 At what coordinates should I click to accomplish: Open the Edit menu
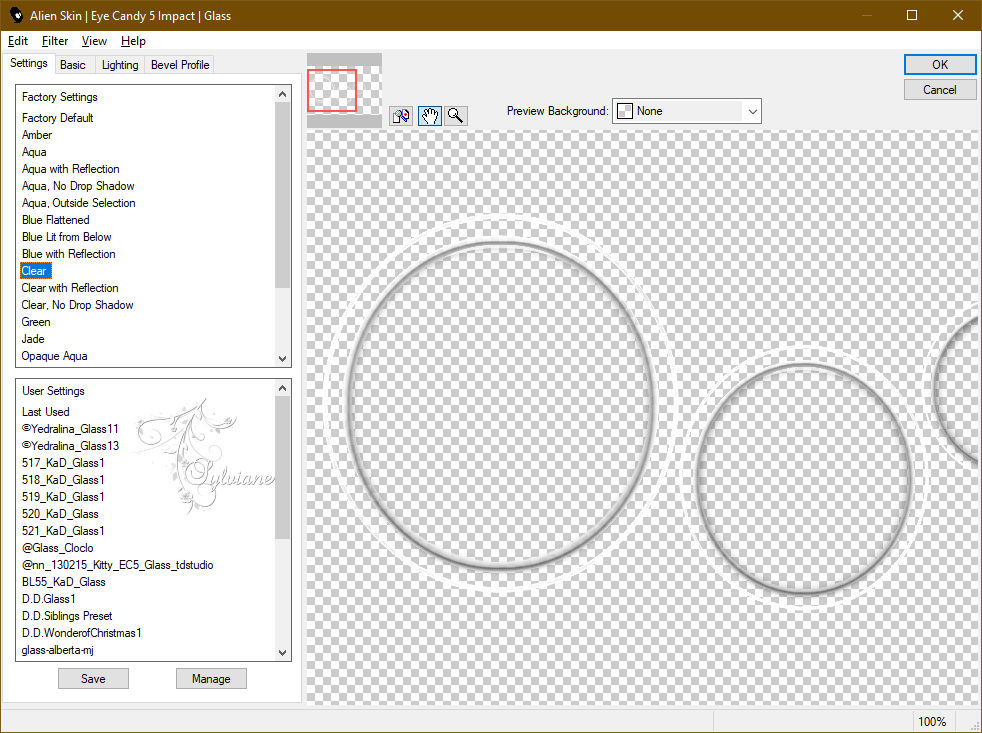pyautogui.click(x=18, y=41)
